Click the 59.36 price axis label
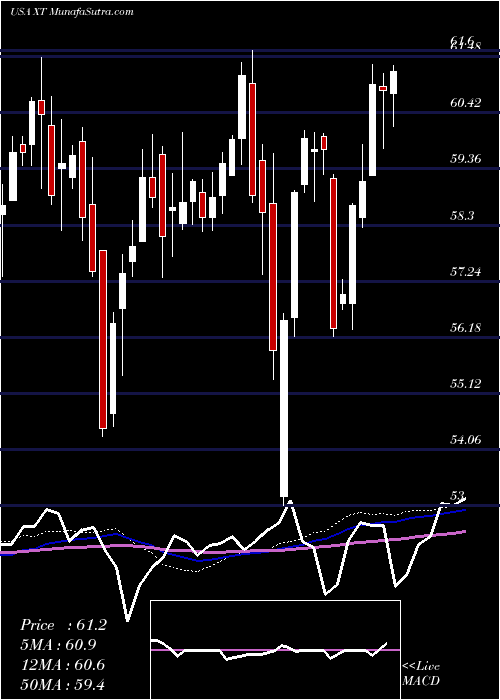This screenshot has height=700, width=500. coord(466,159)
